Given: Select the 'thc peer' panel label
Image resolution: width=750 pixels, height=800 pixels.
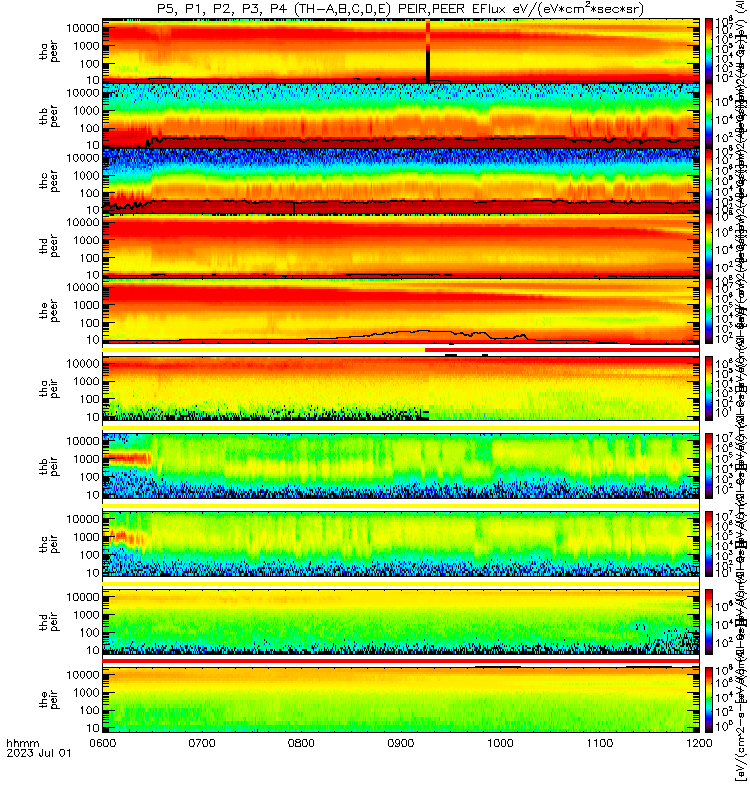Looking at the screenshot, I should pyautogui.click(x=49, y=181).
